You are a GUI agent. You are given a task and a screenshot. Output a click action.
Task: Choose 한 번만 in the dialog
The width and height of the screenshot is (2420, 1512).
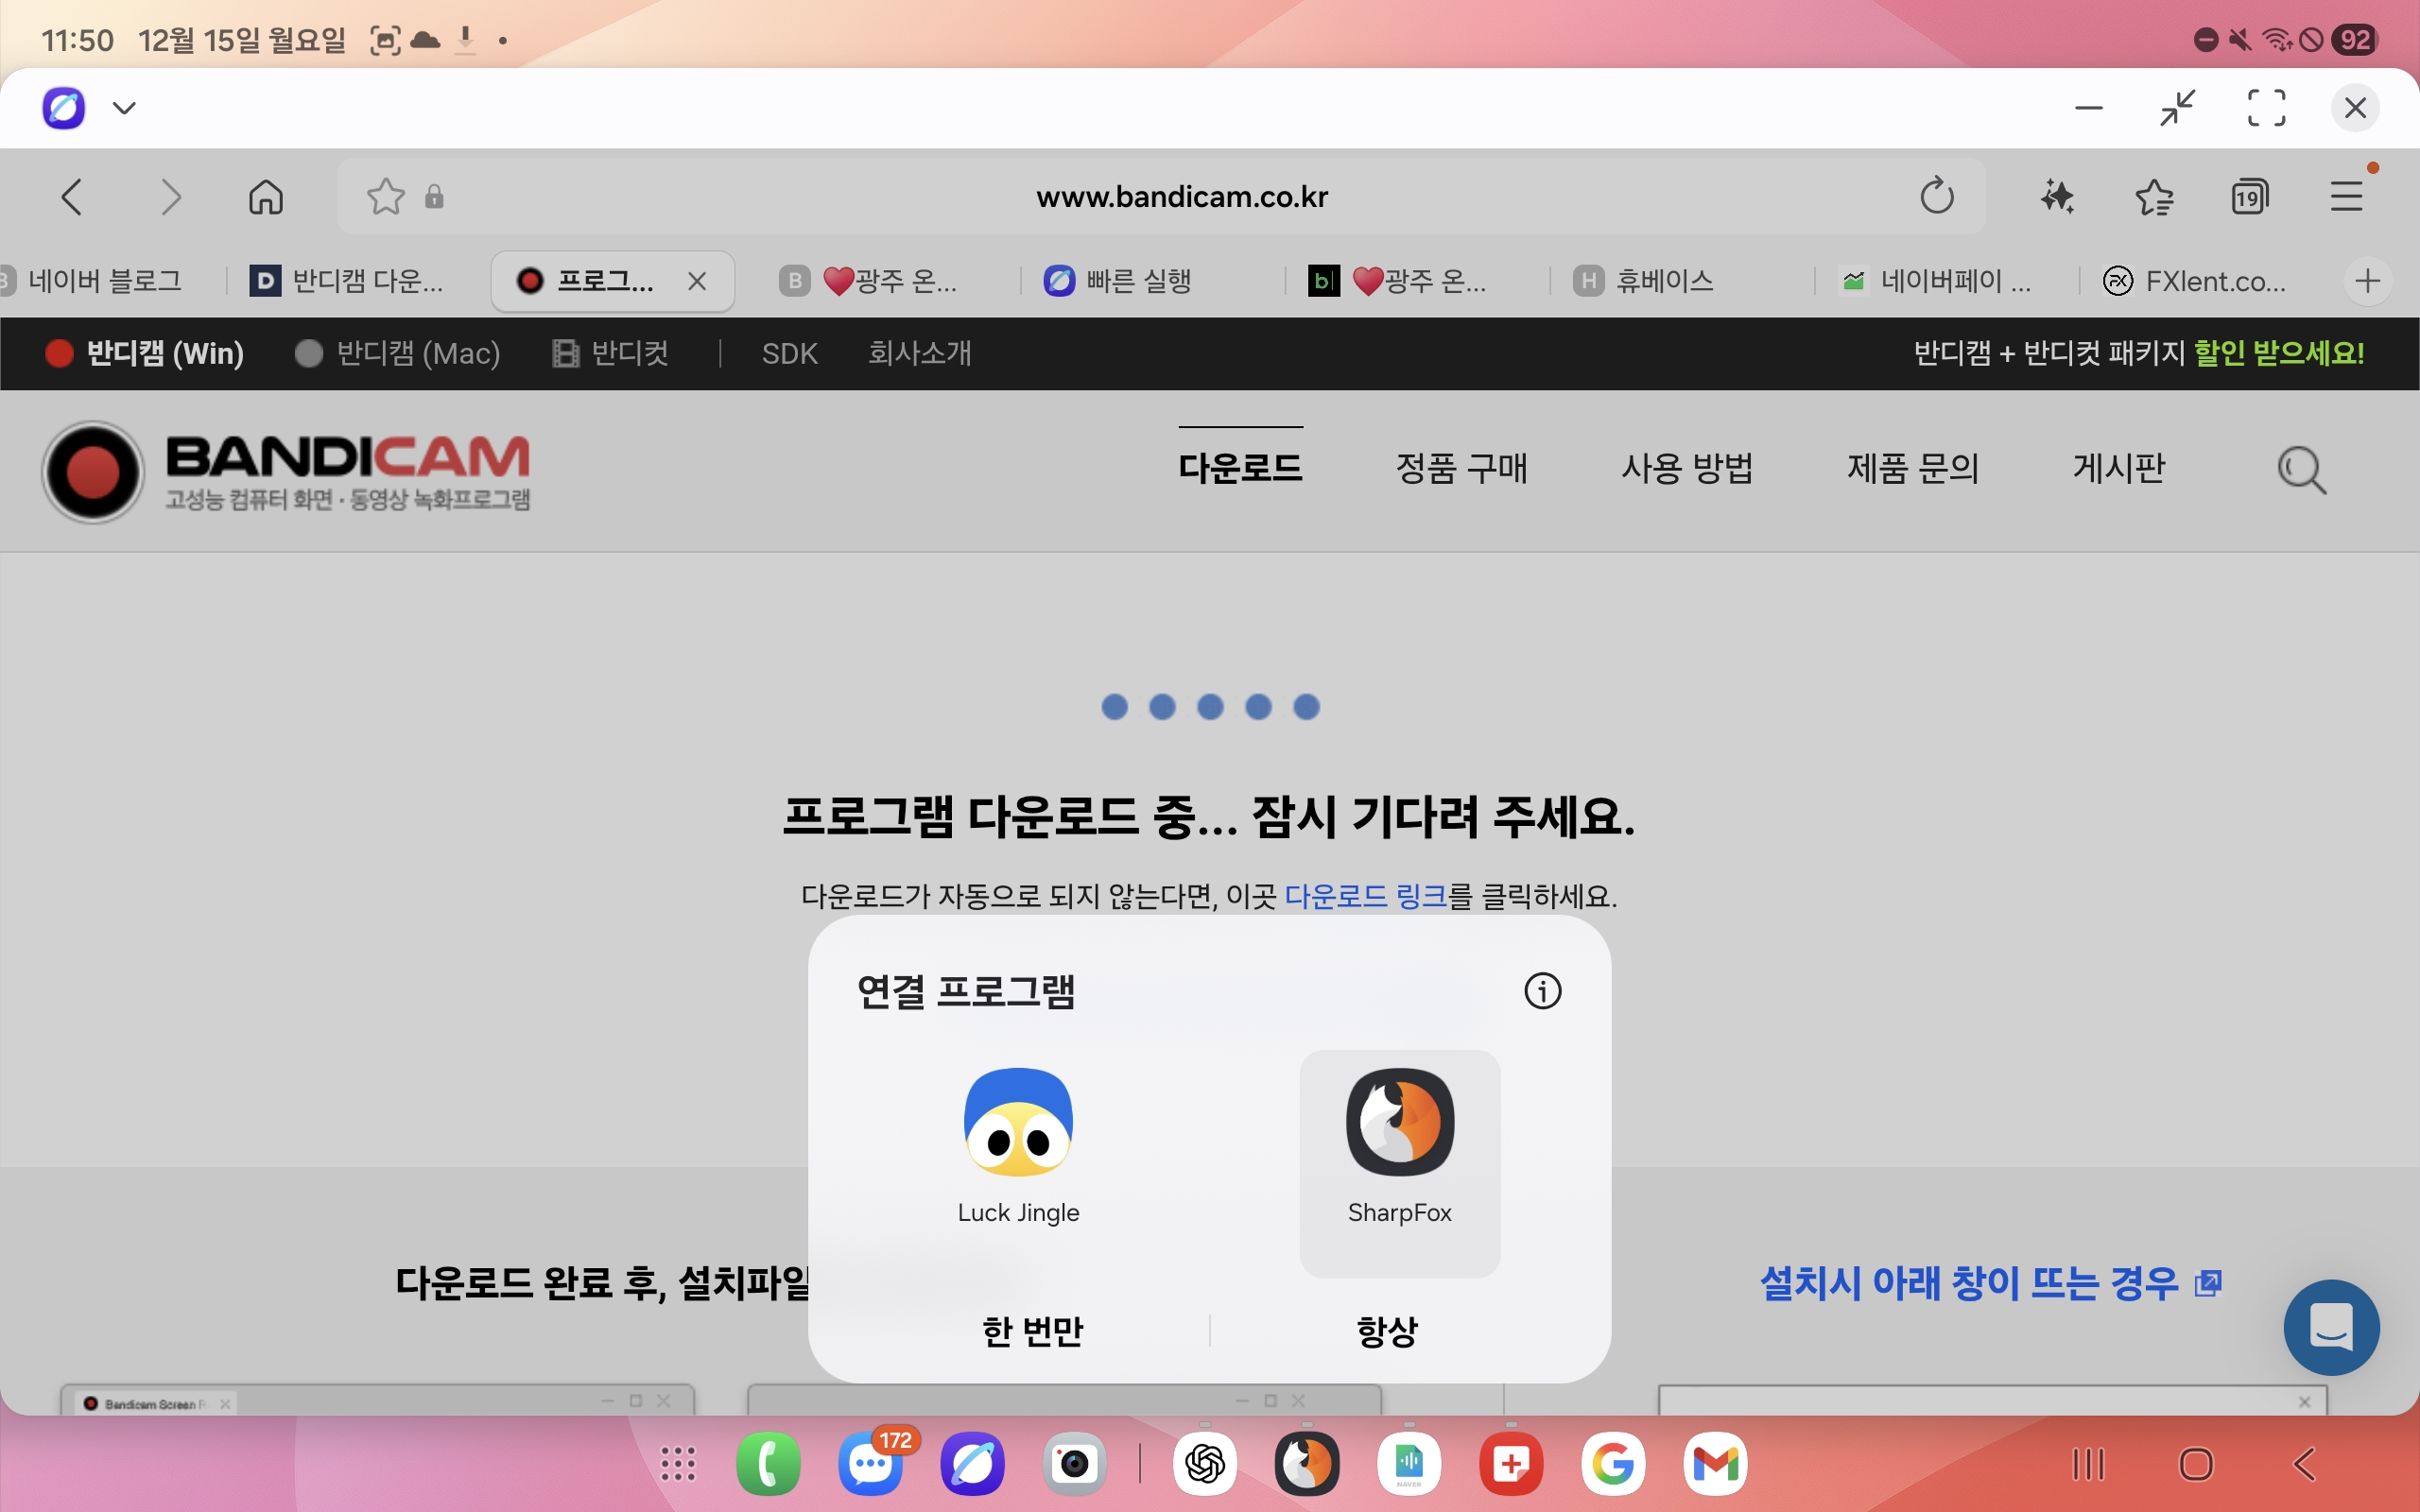coord(1032,1330)
